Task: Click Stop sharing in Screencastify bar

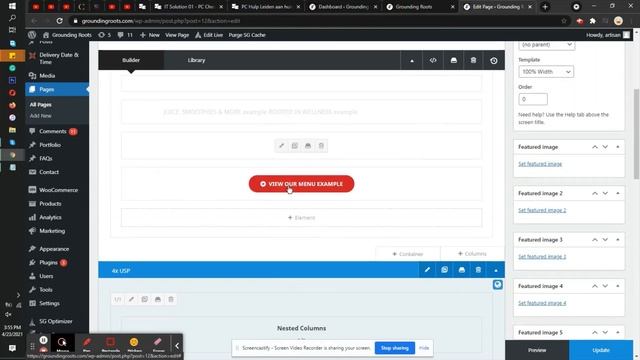Action: [x=394, y=348]
